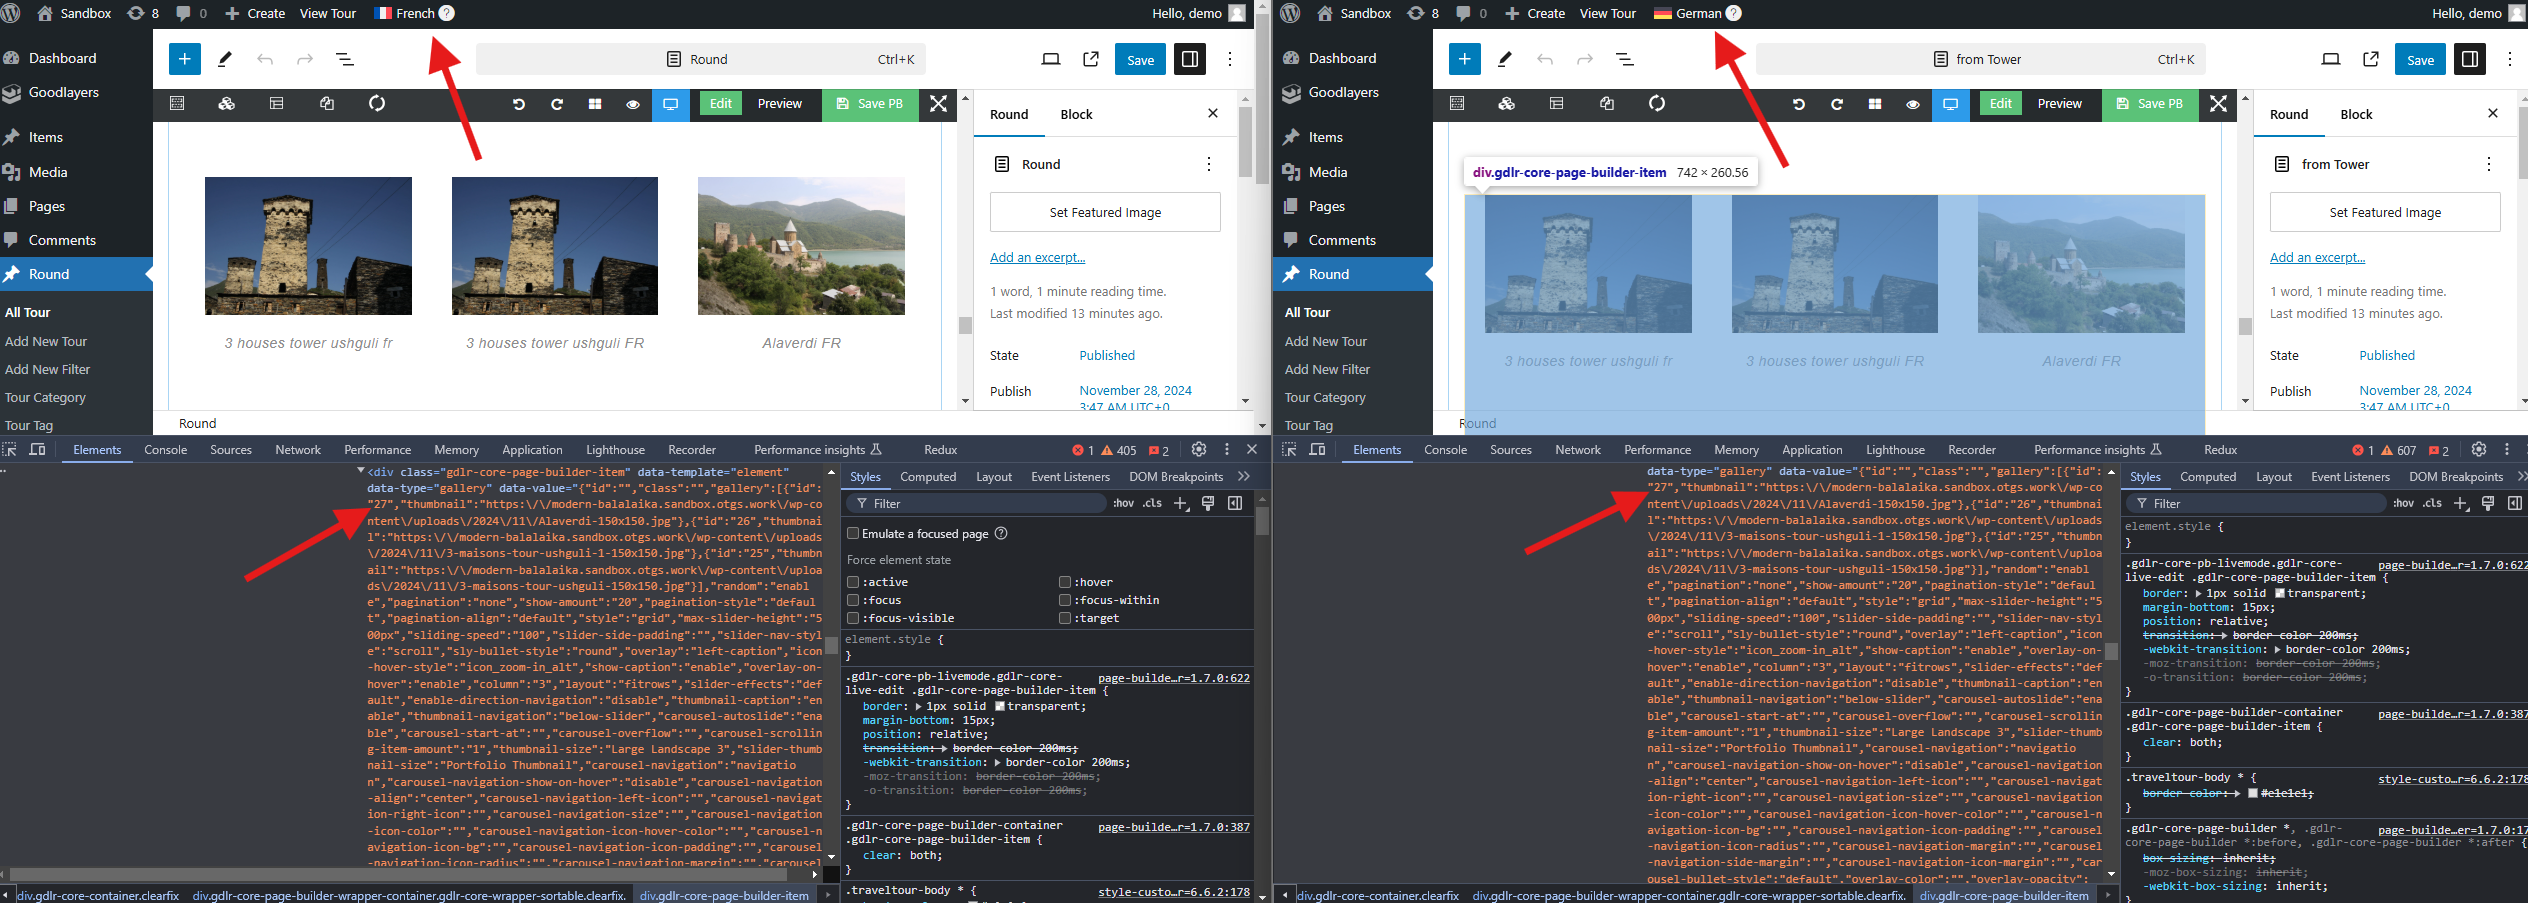Image resolution: width=2528 pixels, height=903 pixels.
Task: Click updates counter 8 in German admin bar
Action: (1423, 13)
